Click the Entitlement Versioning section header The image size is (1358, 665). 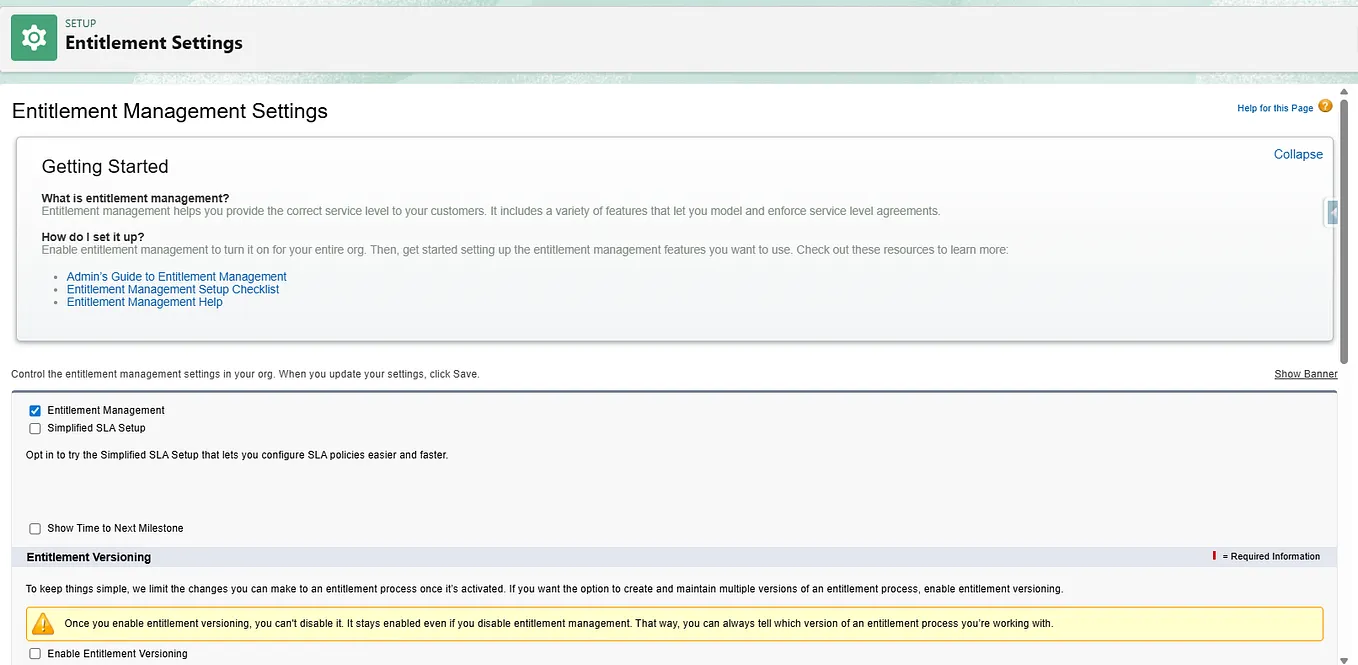tap(88, 557)
